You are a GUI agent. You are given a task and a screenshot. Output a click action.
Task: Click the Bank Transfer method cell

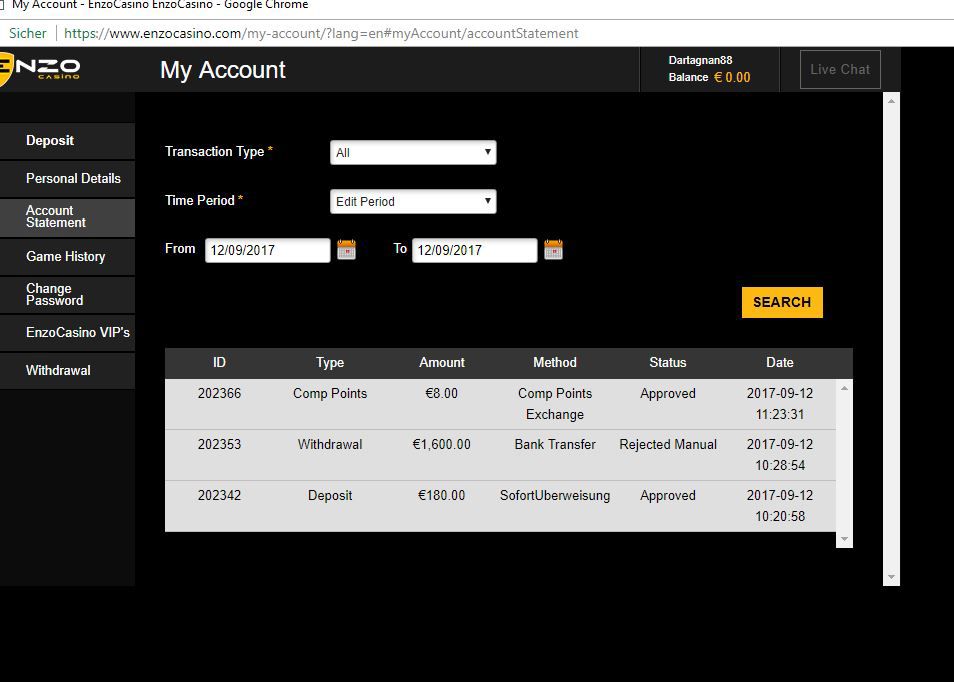(555, 445)
